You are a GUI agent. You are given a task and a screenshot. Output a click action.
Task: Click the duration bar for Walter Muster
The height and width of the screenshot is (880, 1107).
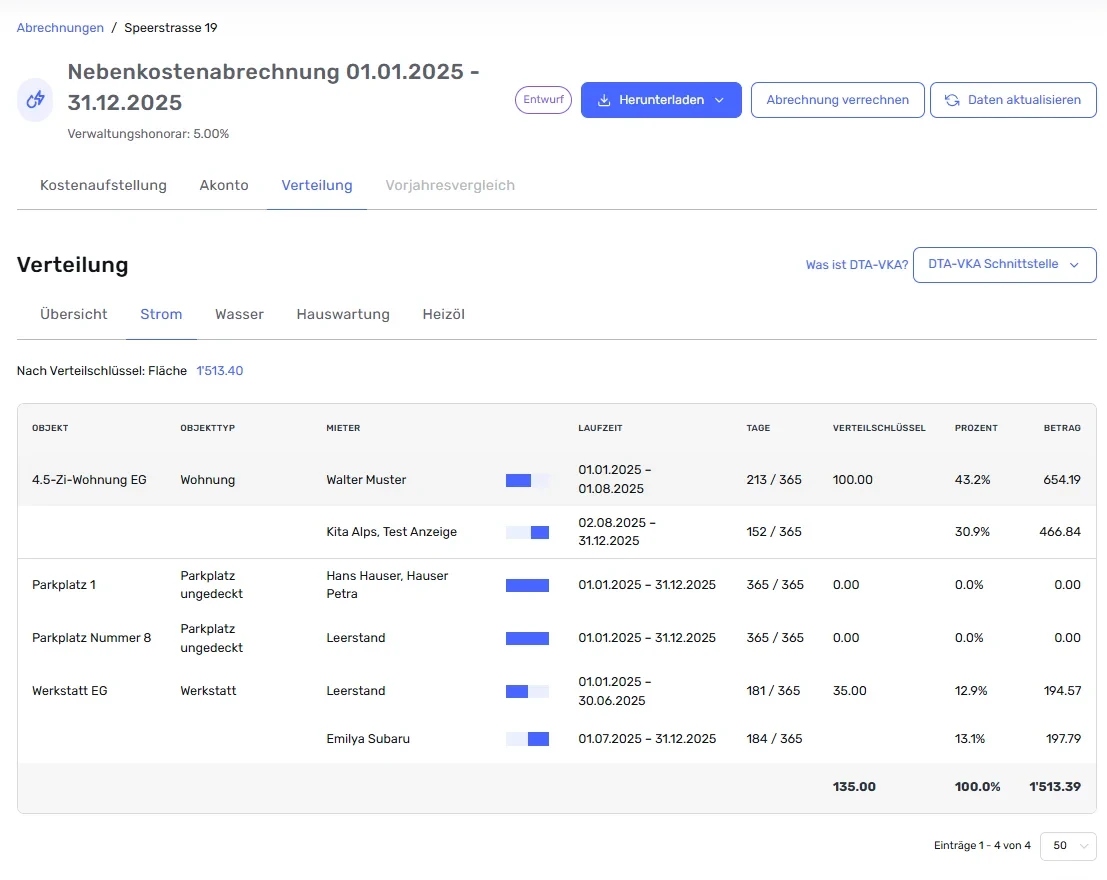point(527,480)
